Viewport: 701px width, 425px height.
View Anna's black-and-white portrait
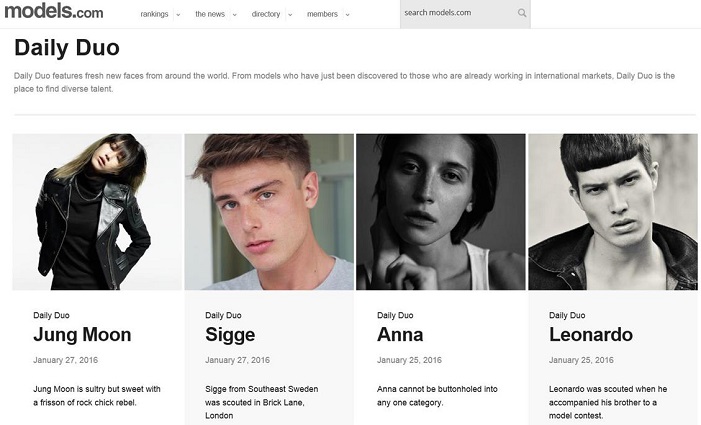point(440,212)
